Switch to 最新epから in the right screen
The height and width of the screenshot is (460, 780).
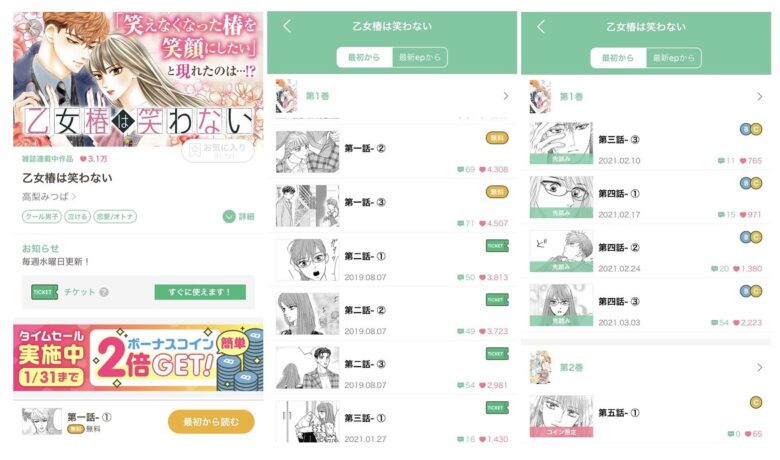(x=674, y=58)
